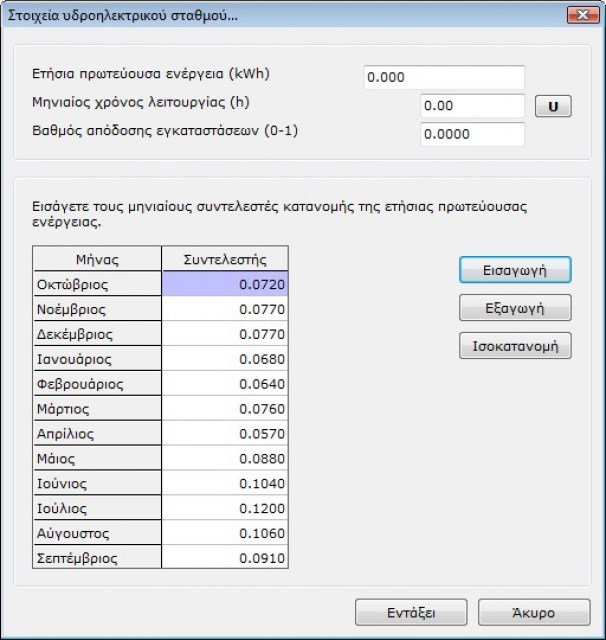The image size is (606, 640).
Task: Click the Ιανουάριος coefficient cell 0.0680
Action: coord(225,359)
